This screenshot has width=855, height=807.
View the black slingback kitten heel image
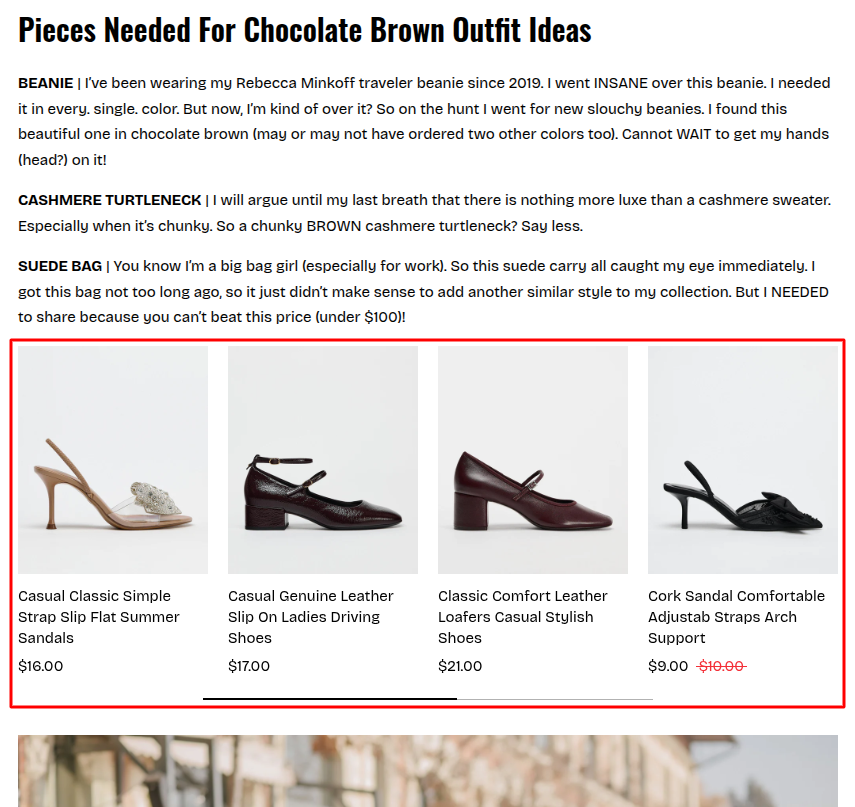[743, 460]
